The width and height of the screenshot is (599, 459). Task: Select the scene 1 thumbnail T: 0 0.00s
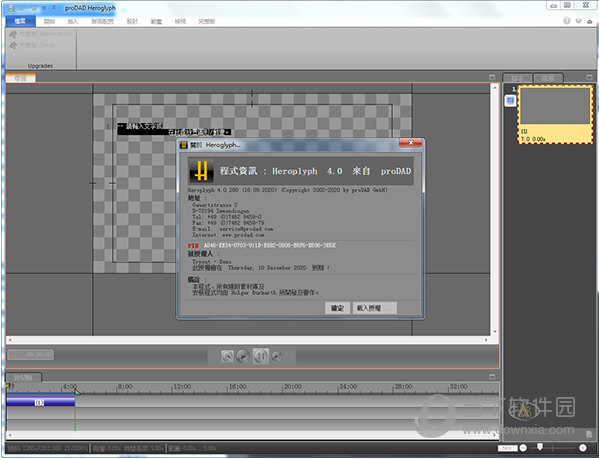point(555,114)
